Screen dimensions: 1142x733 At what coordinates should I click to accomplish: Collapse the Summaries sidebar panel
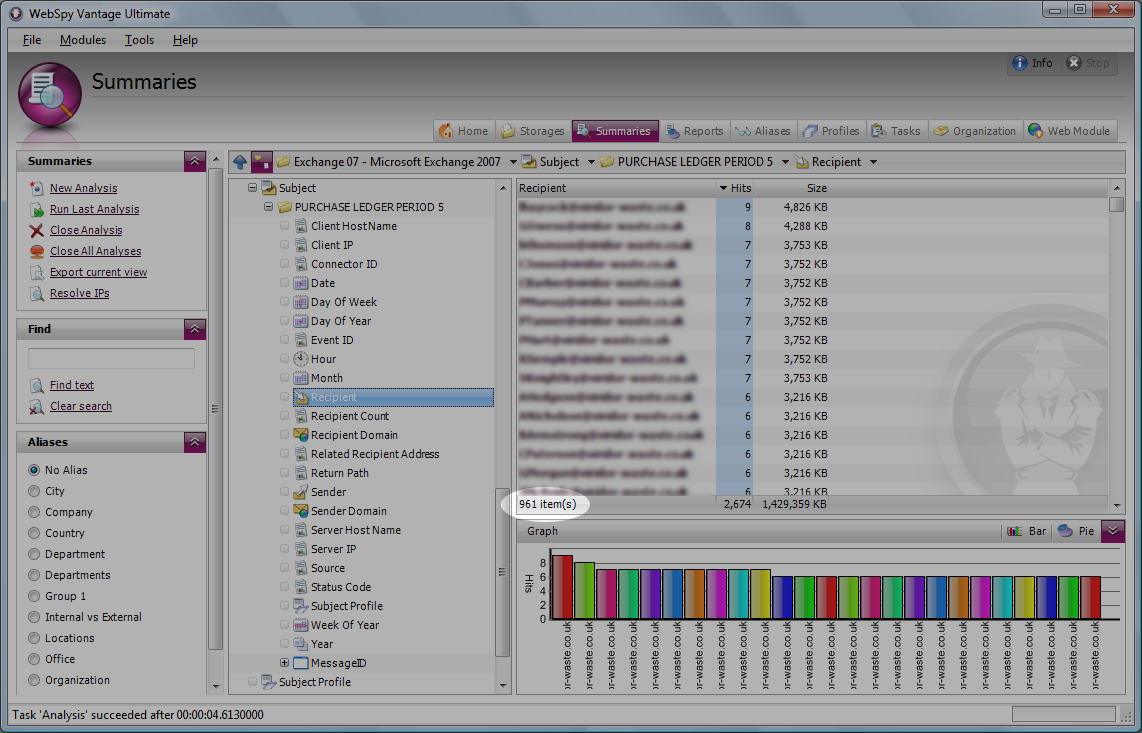click(194, 161)
